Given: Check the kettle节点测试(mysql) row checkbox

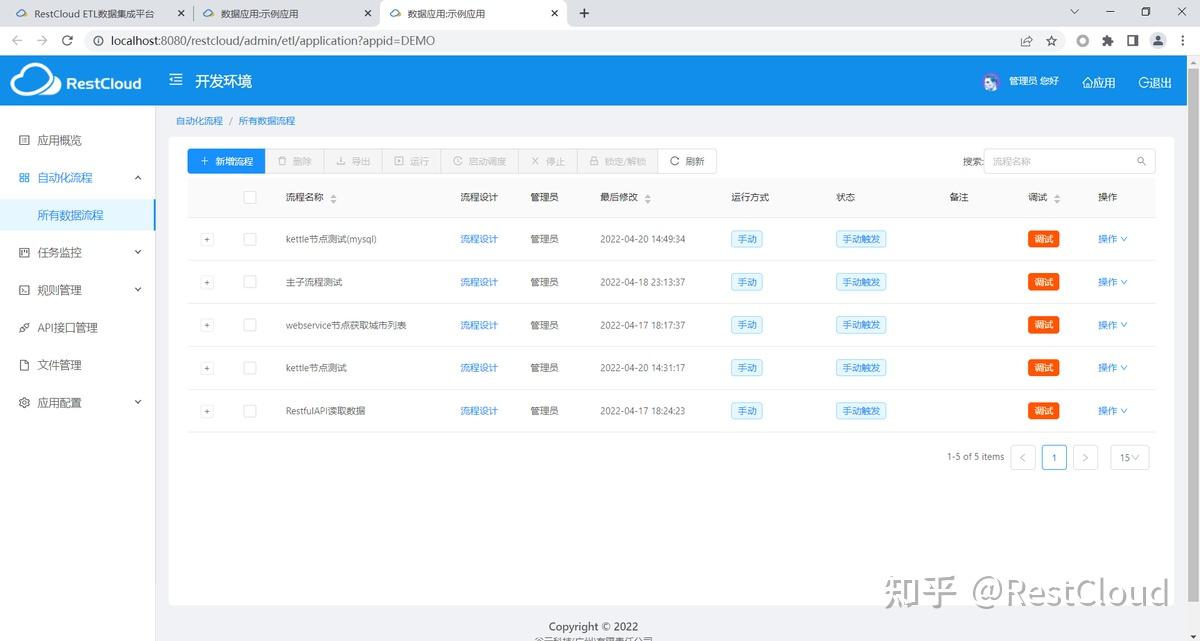Looking at the screenshot, I should (x=250, y=239).
